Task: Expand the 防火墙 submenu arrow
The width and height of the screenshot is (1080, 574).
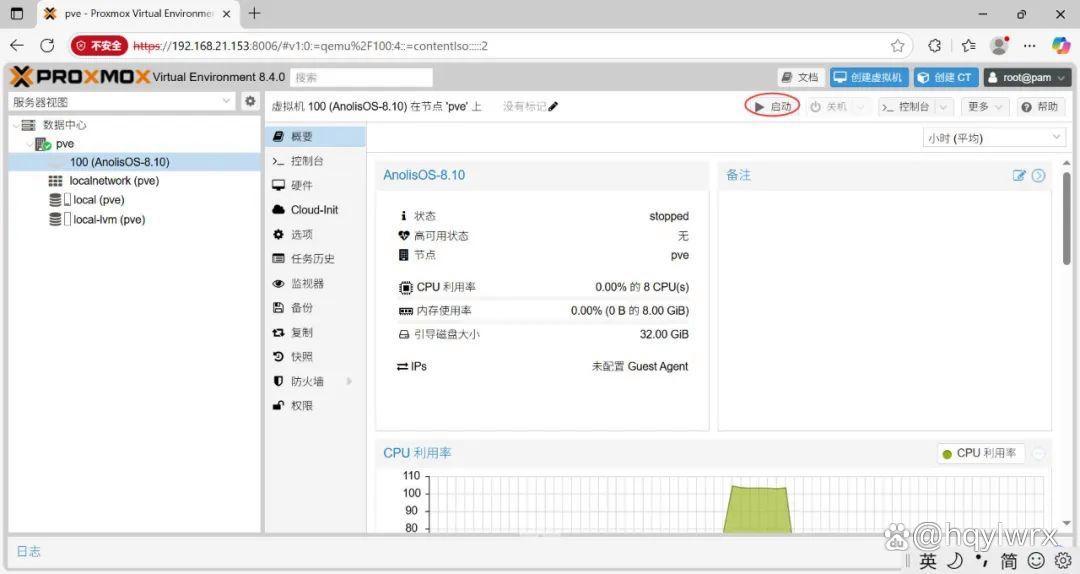Action: coord(349,381)
